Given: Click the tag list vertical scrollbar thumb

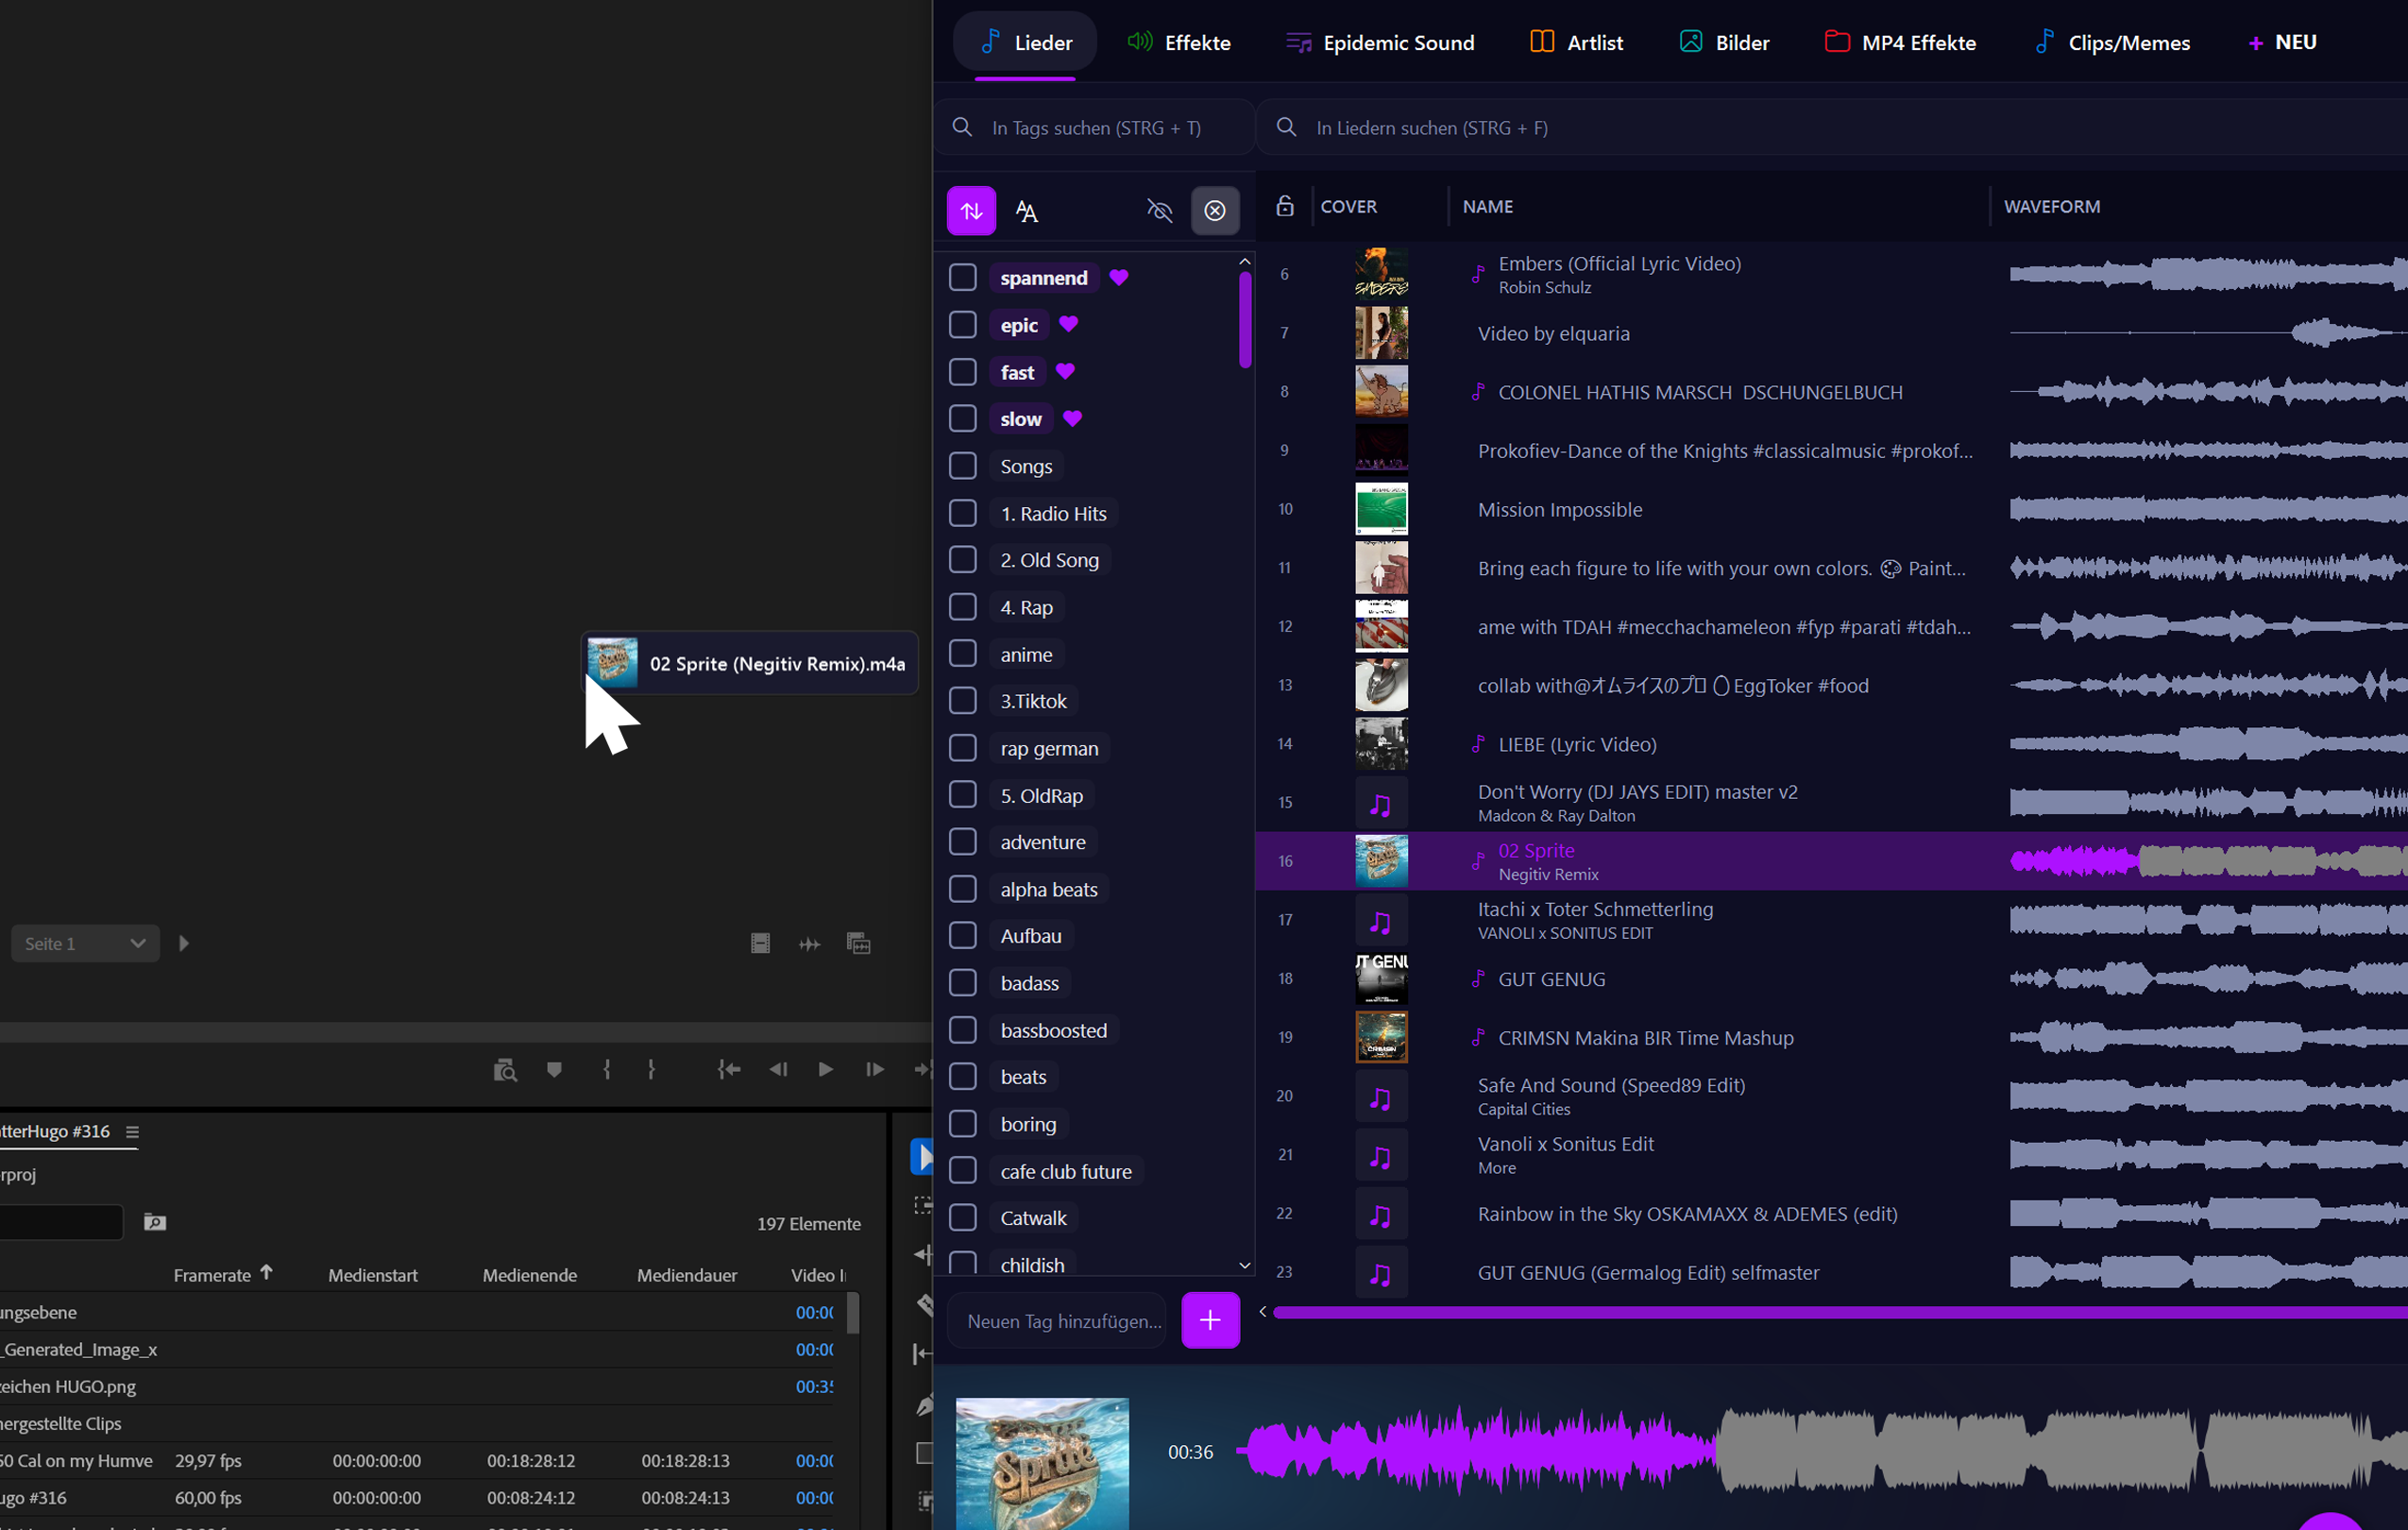Looking at the screenshot, I should pyautogui.click(x=1244, y=320).
